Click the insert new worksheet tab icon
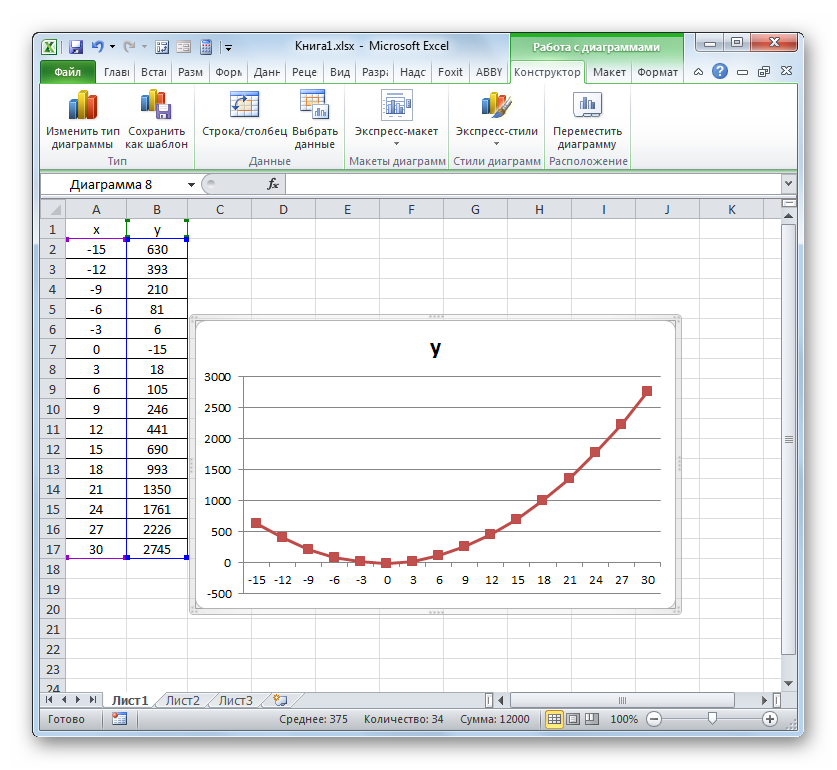The width and height of the screenshot is (837, 770). [x=280, y=700]
